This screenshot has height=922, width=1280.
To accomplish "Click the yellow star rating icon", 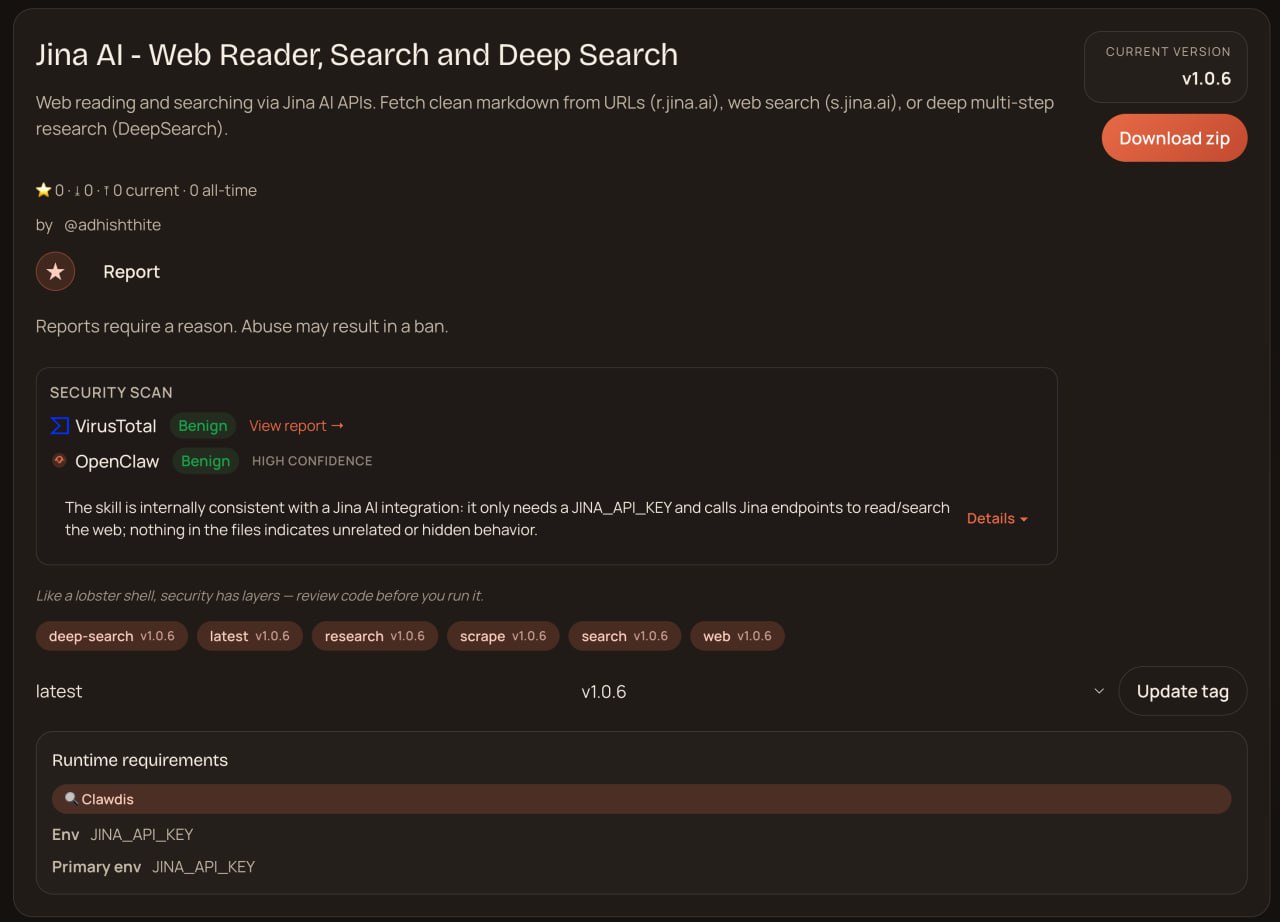I will click(x=43, y=190).
